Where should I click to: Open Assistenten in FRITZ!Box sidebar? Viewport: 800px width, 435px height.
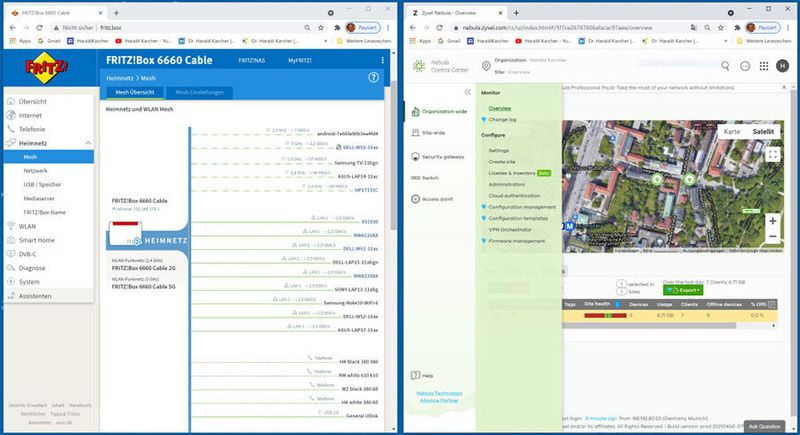tap(35, 296)
